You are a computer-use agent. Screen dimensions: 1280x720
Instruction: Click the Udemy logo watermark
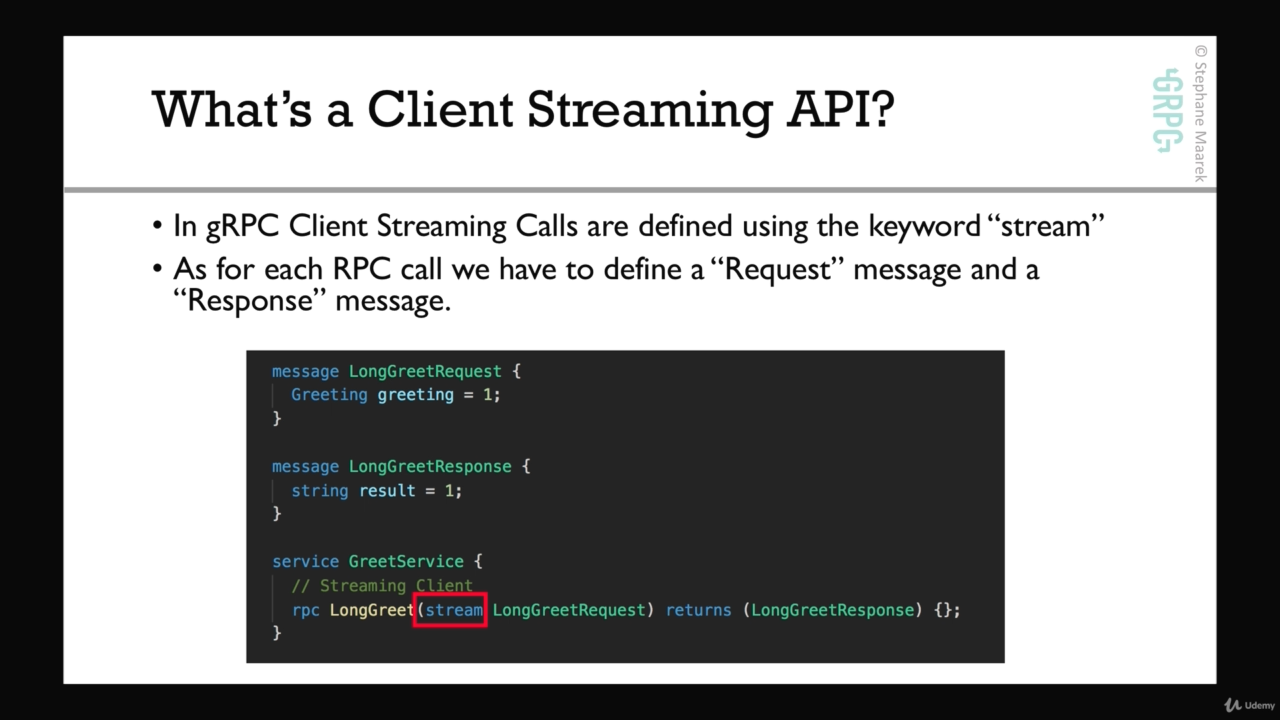click(x=1250, y=705)
